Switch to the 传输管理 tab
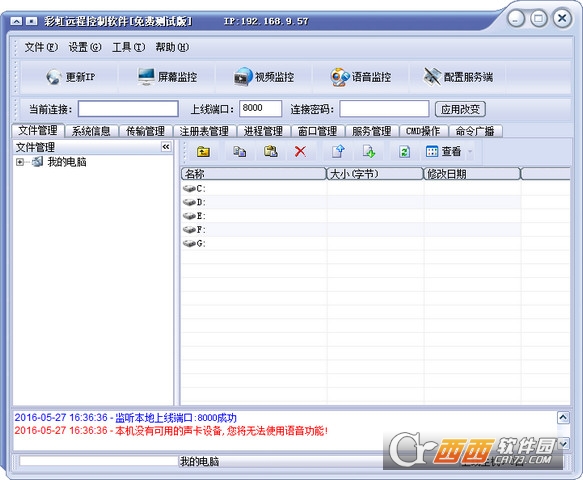The height and width of the screenshot is (480, 583). 145,131
